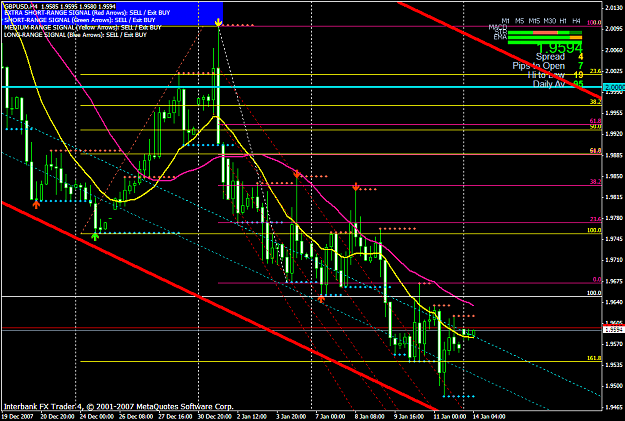Click the 1.9675 price axis label
The image size is (625, 421).
[614, 281]
